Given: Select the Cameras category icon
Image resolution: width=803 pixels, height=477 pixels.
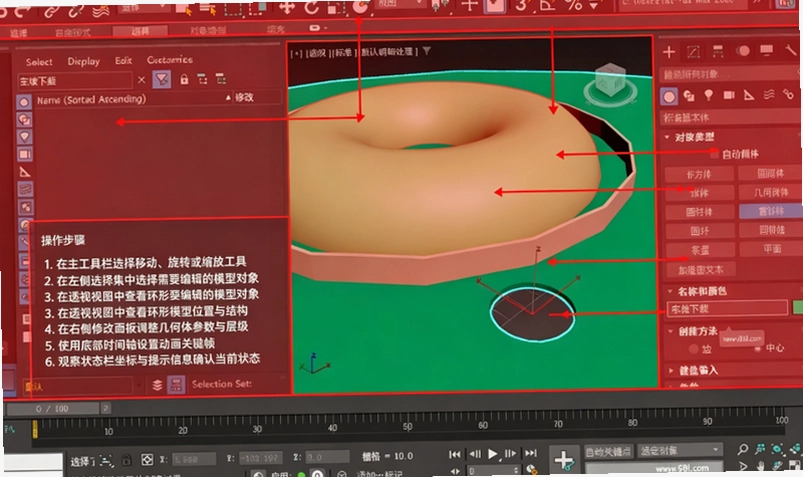Looking at the screenshot, I should coord(729,95).
